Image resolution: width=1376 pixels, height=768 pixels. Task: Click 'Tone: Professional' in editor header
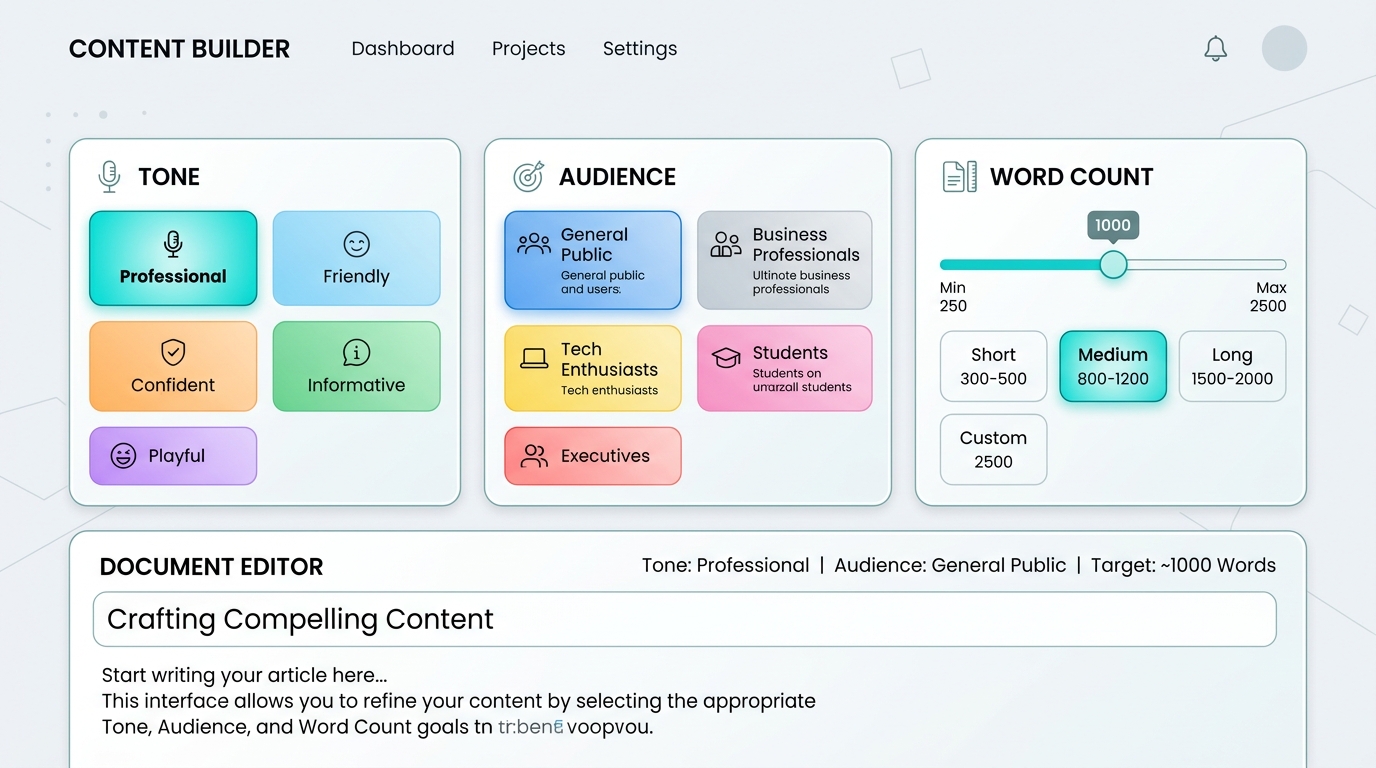[725, 565]
